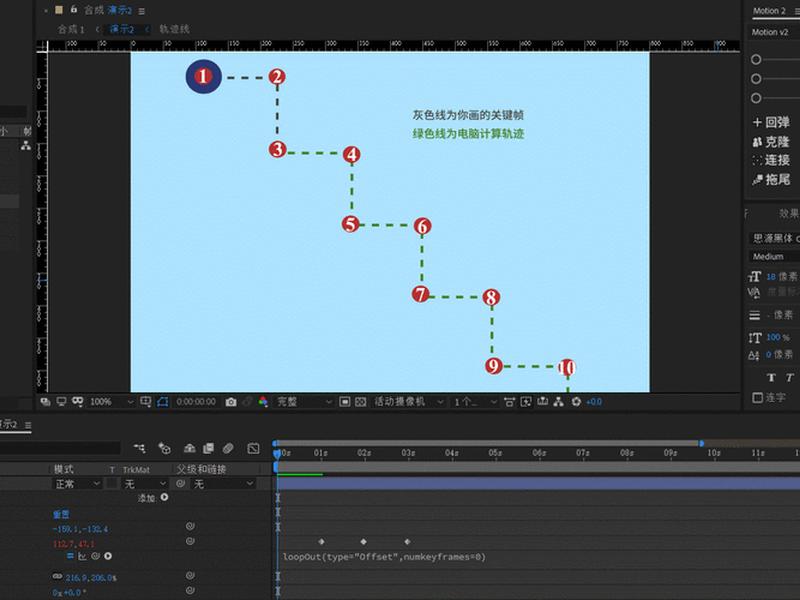Toggle the region of interest icon
The width and height of the screenshot is (800, 600).
(x=344, y=402)
